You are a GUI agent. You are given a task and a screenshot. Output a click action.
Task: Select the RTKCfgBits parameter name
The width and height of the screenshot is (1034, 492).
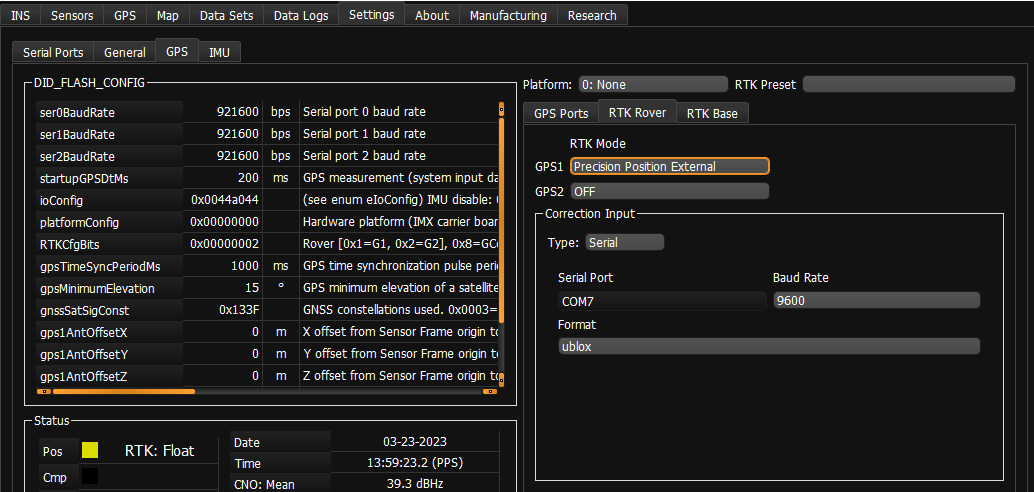(x=109, y=244)
